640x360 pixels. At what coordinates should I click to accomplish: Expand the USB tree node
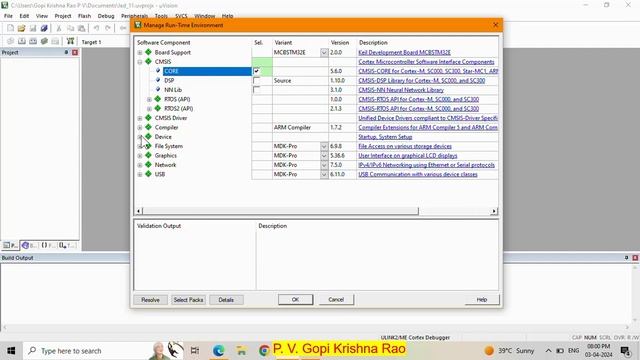pos(140,174)
